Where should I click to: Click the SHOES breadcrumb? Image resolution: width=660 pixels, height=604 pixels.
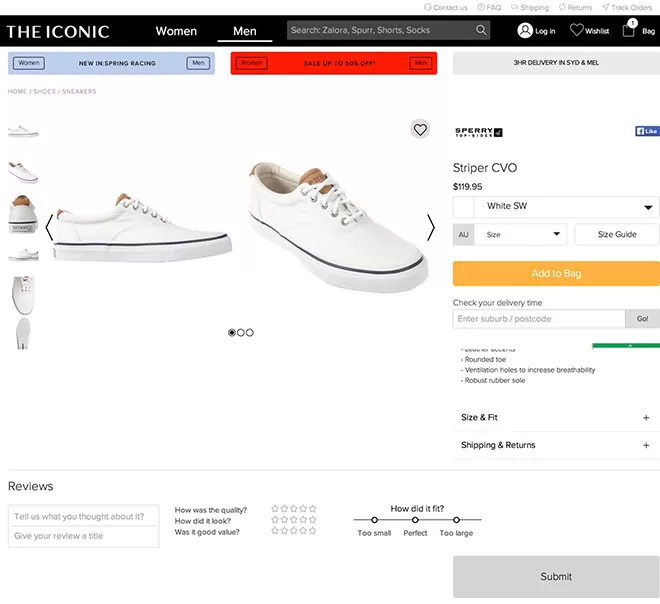tap(45, 91)
